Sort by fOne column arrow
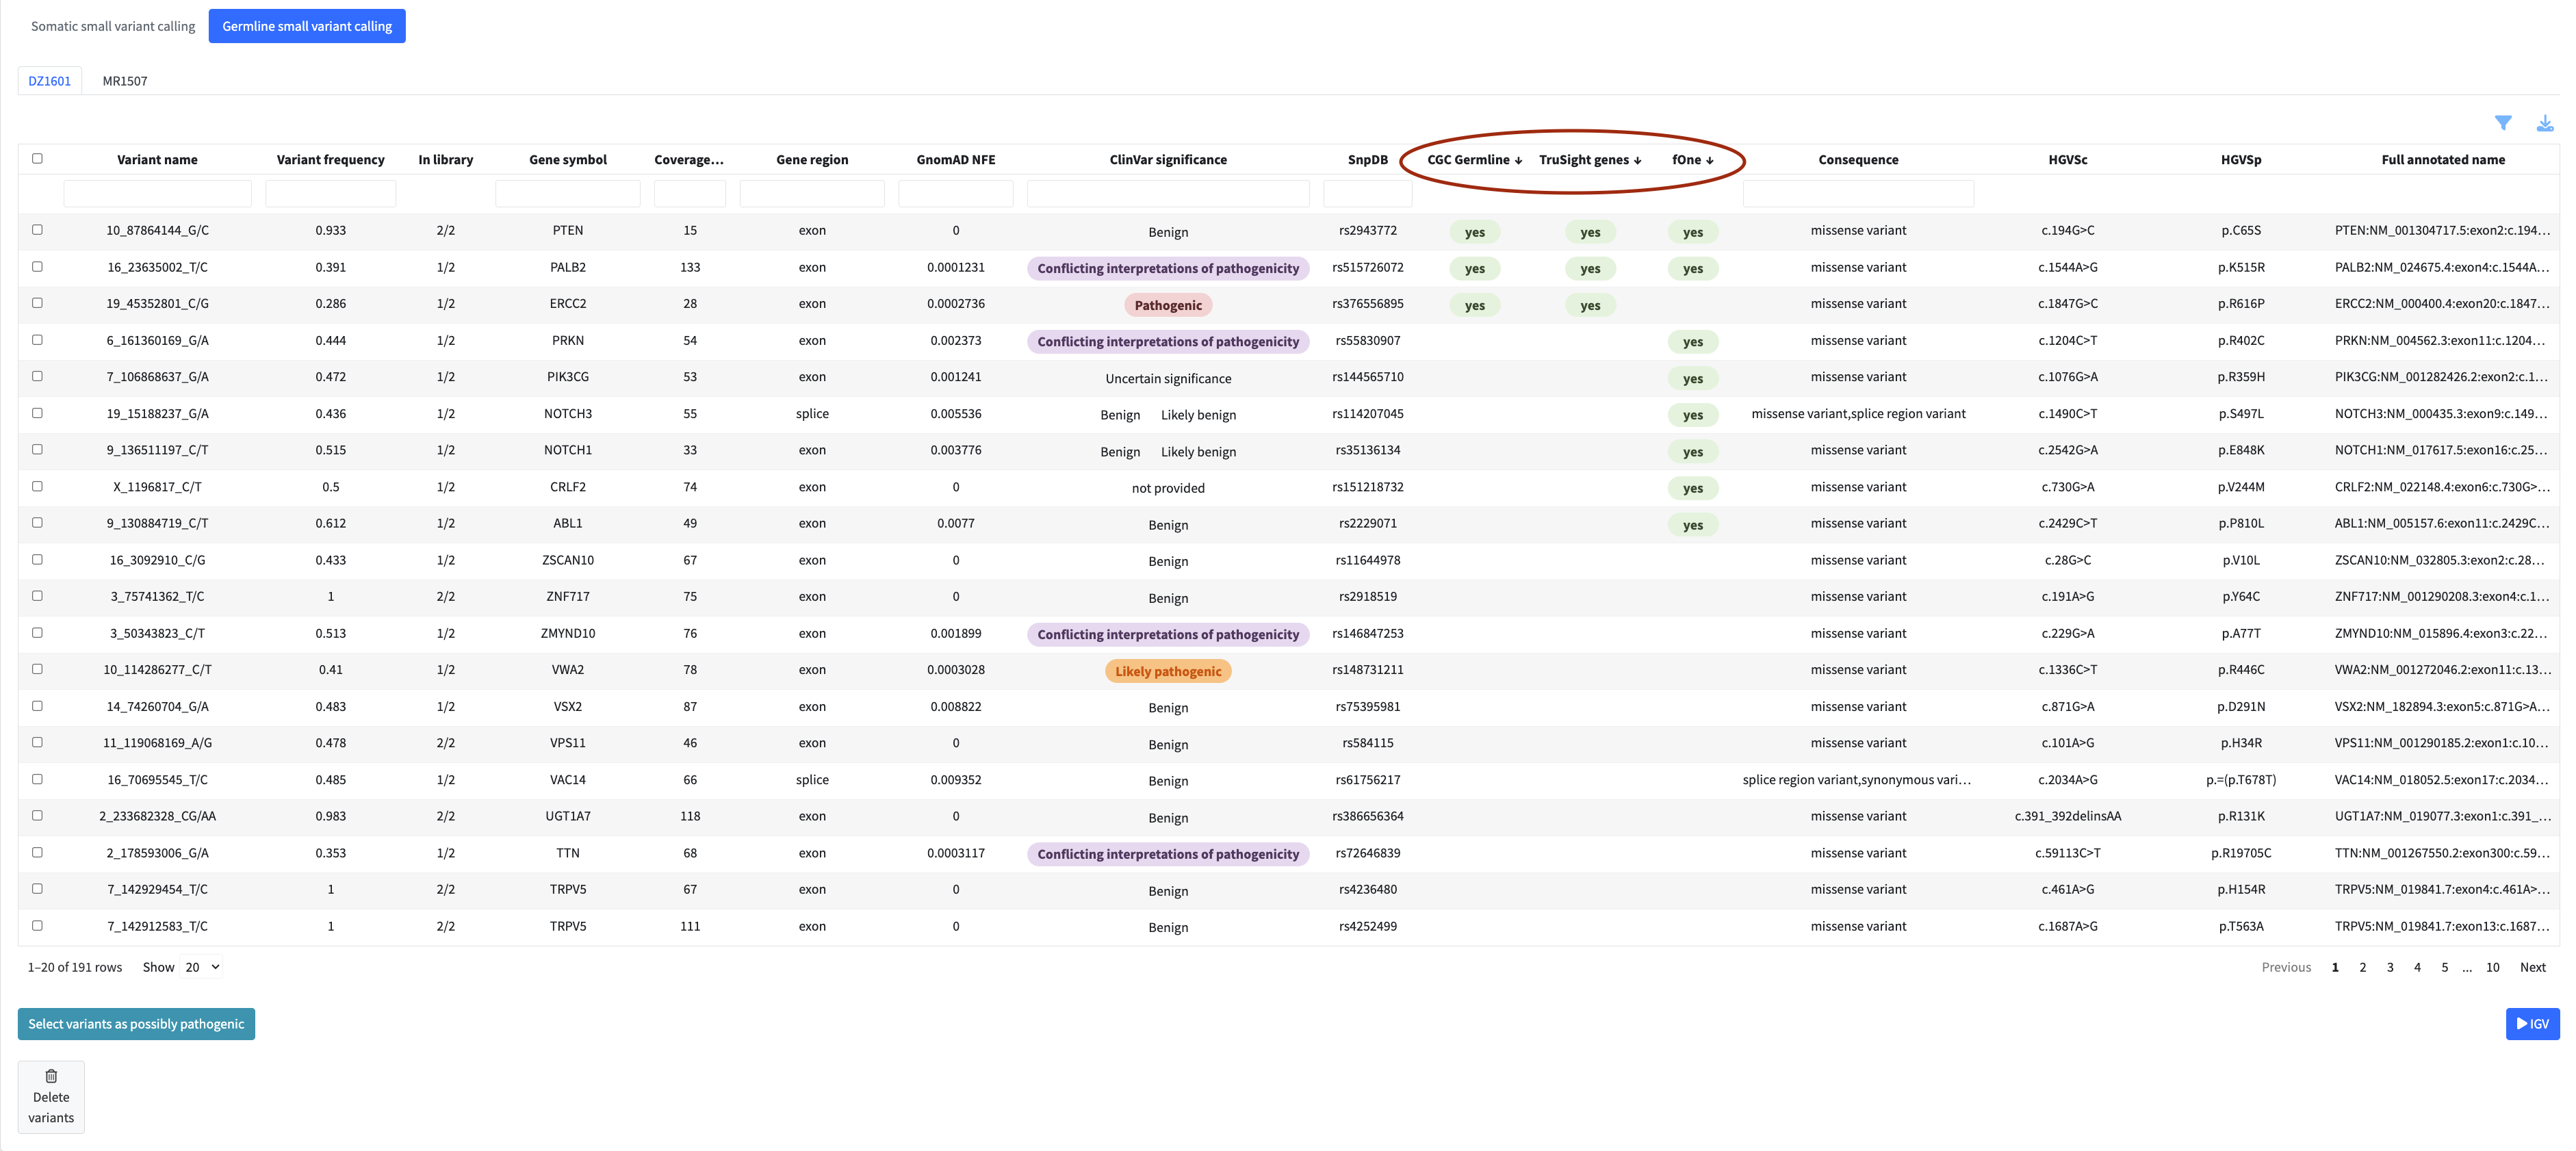Screen dimensions: 2576x1151 1710,160
